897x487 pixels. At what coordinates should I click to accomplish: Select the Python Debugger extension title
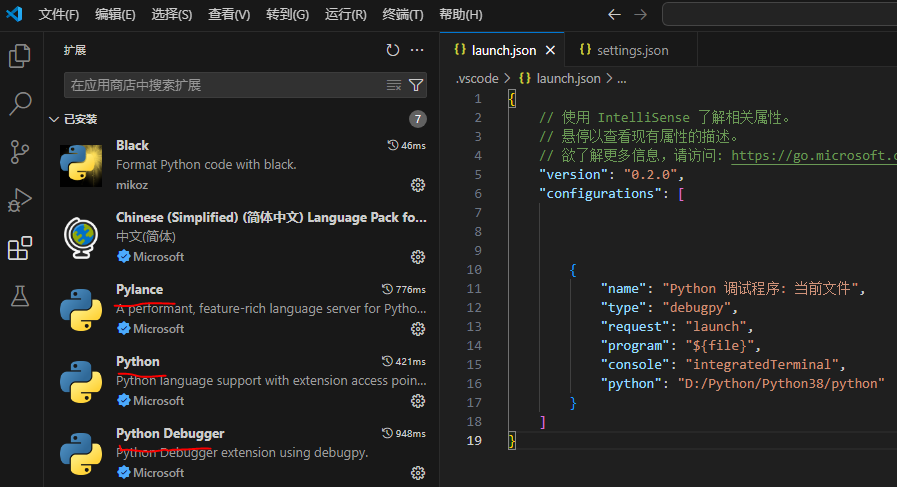pyautogui.click(x=170, y=434)
